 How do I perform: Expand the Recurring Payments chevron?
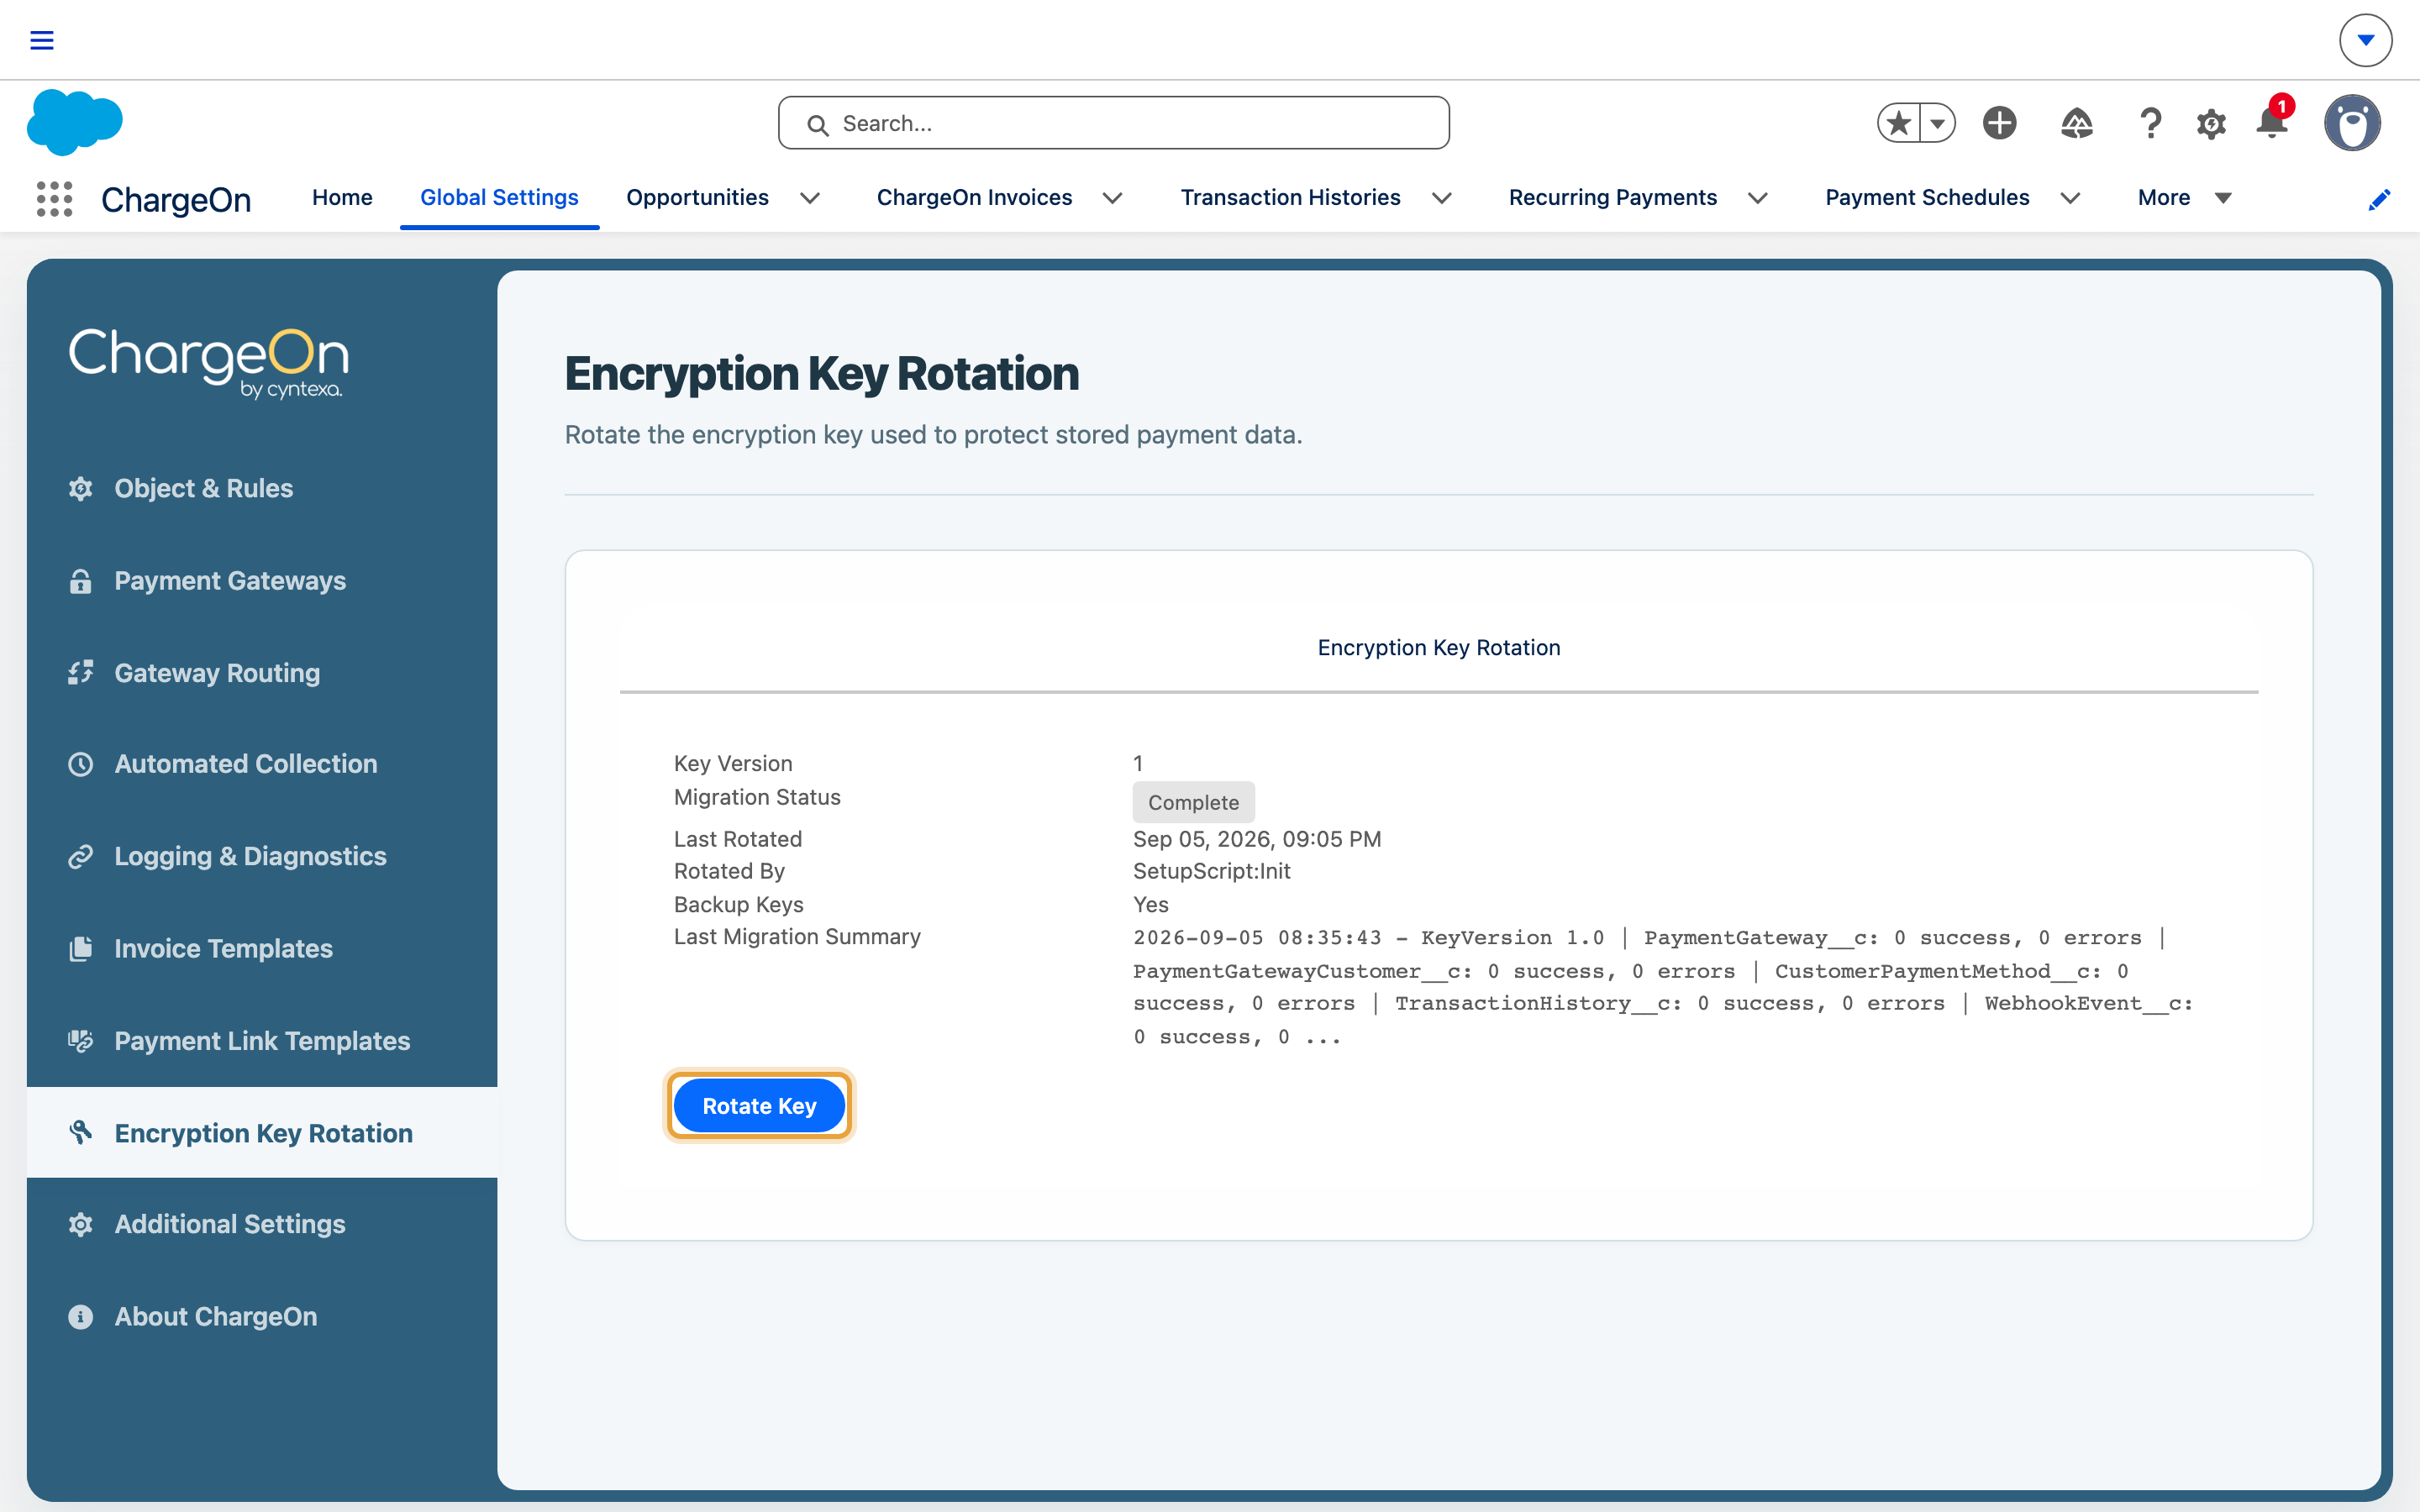(x=1757, y=198)
